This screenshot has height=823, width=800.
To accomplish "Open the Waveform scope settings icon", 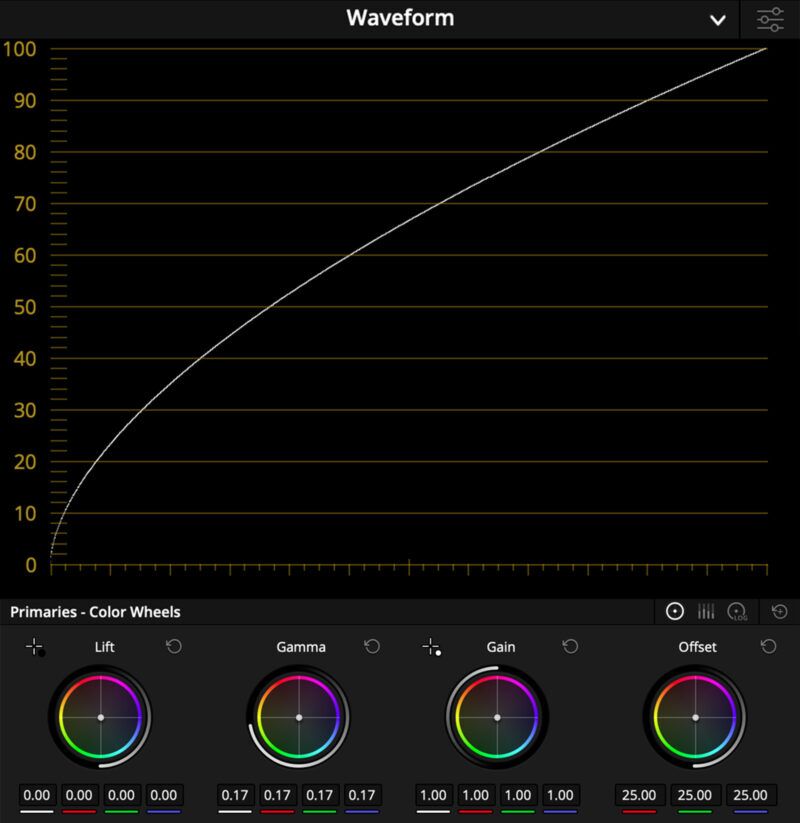I will click(x=770, y=19).
